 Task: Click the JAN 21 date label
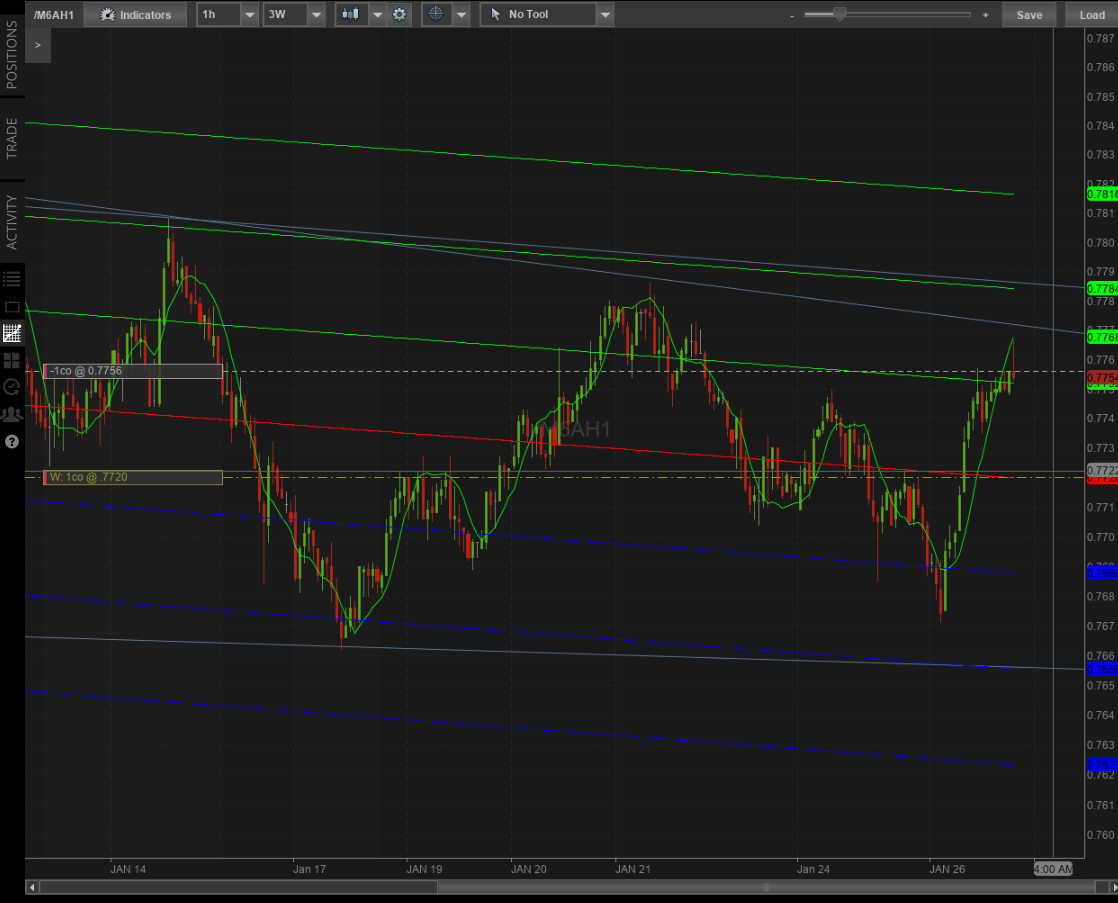click(633, 869)
